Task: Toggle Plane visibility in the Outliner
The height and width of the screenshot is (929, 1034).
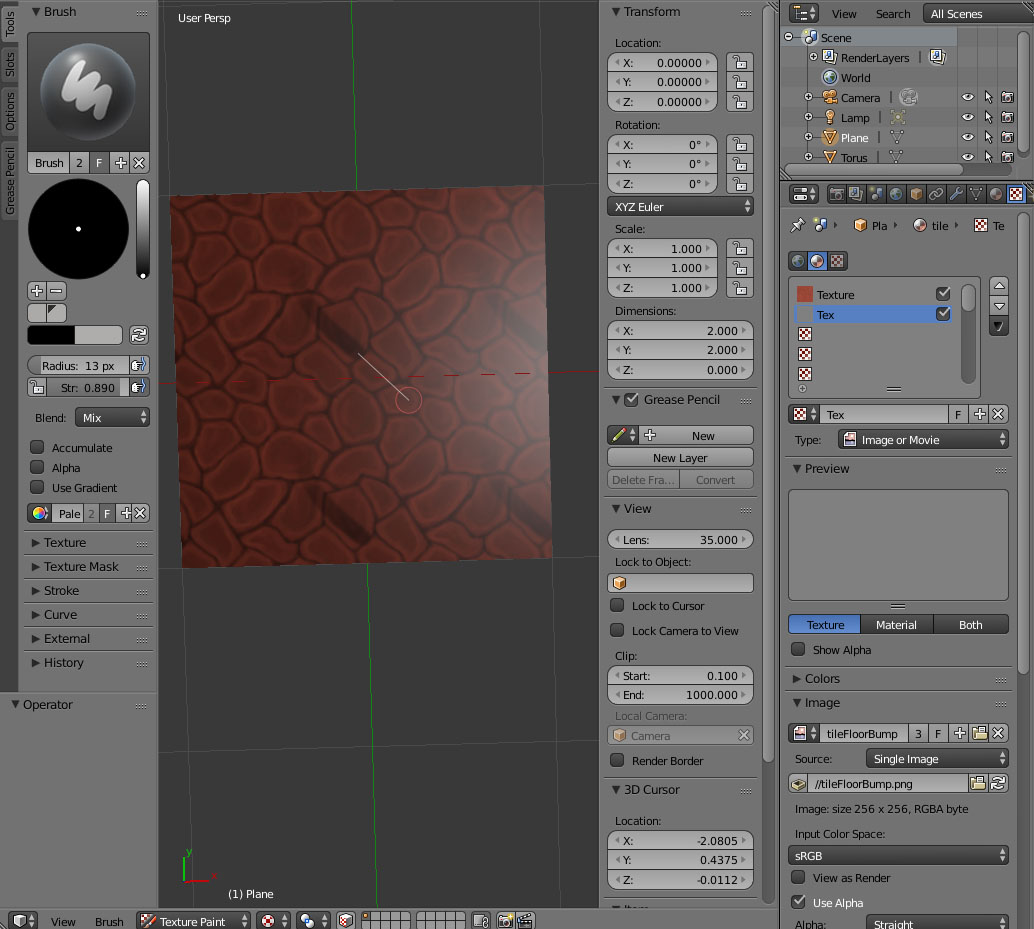Action: [x=966, y=137]
